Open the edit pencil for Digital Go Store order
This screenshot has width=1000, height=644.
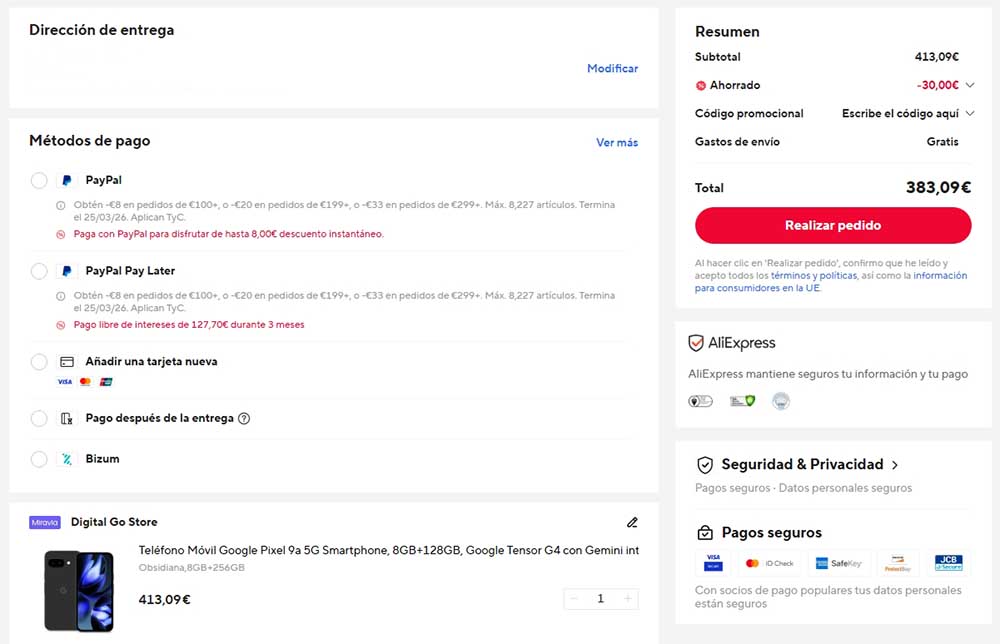pos(632,522)
